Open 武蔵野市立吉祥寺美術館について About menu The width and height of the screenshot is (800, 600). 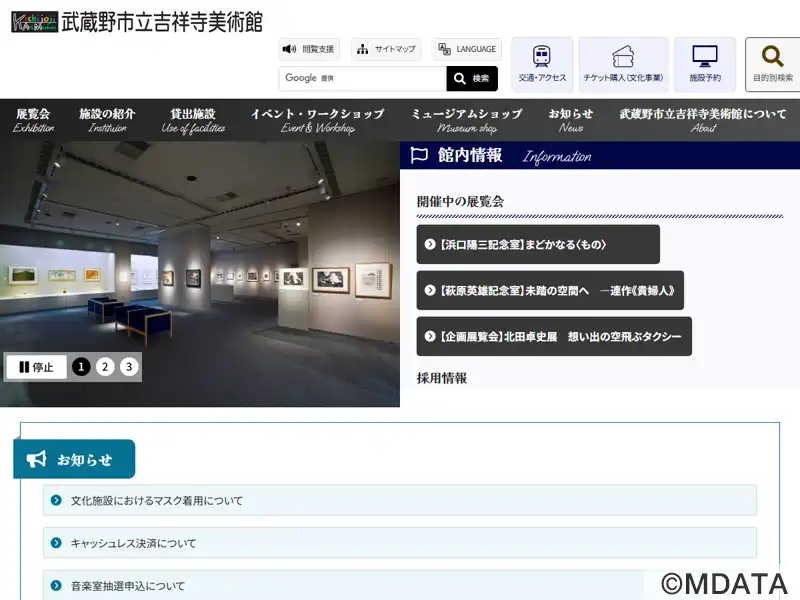(703, 120)
